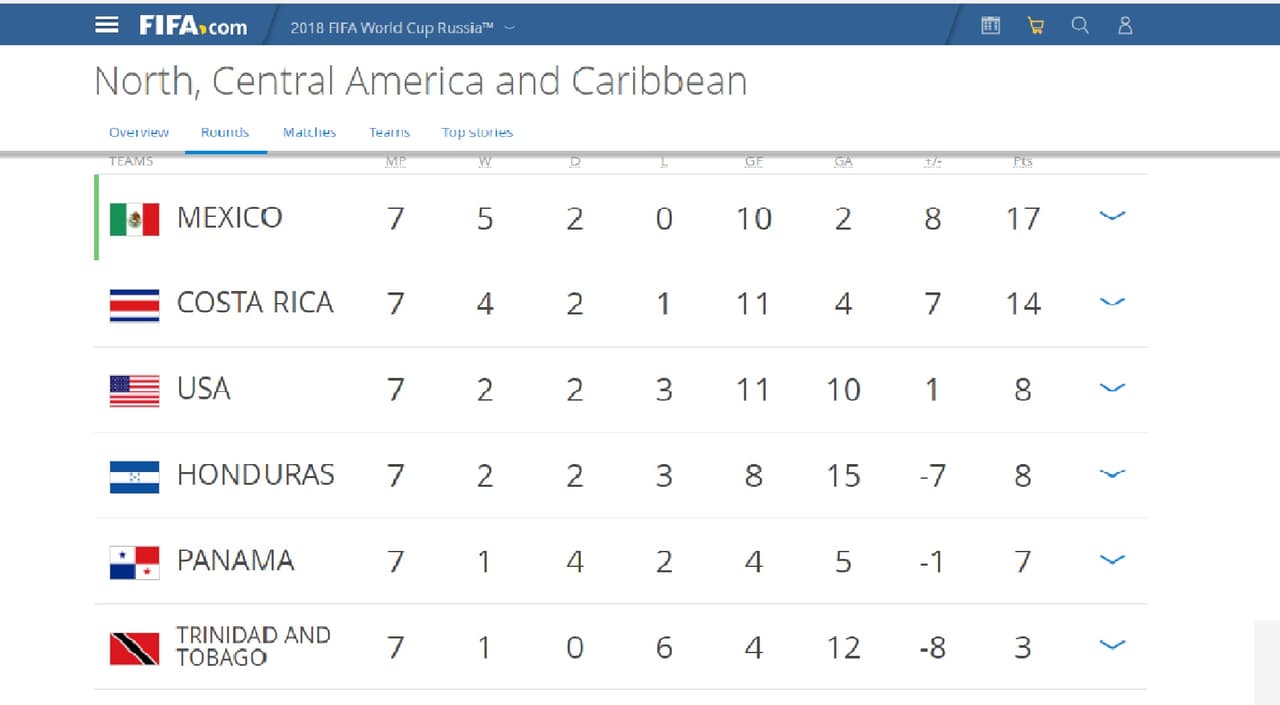
Task: Switch to the Matches tab
Action: (309, 132)
